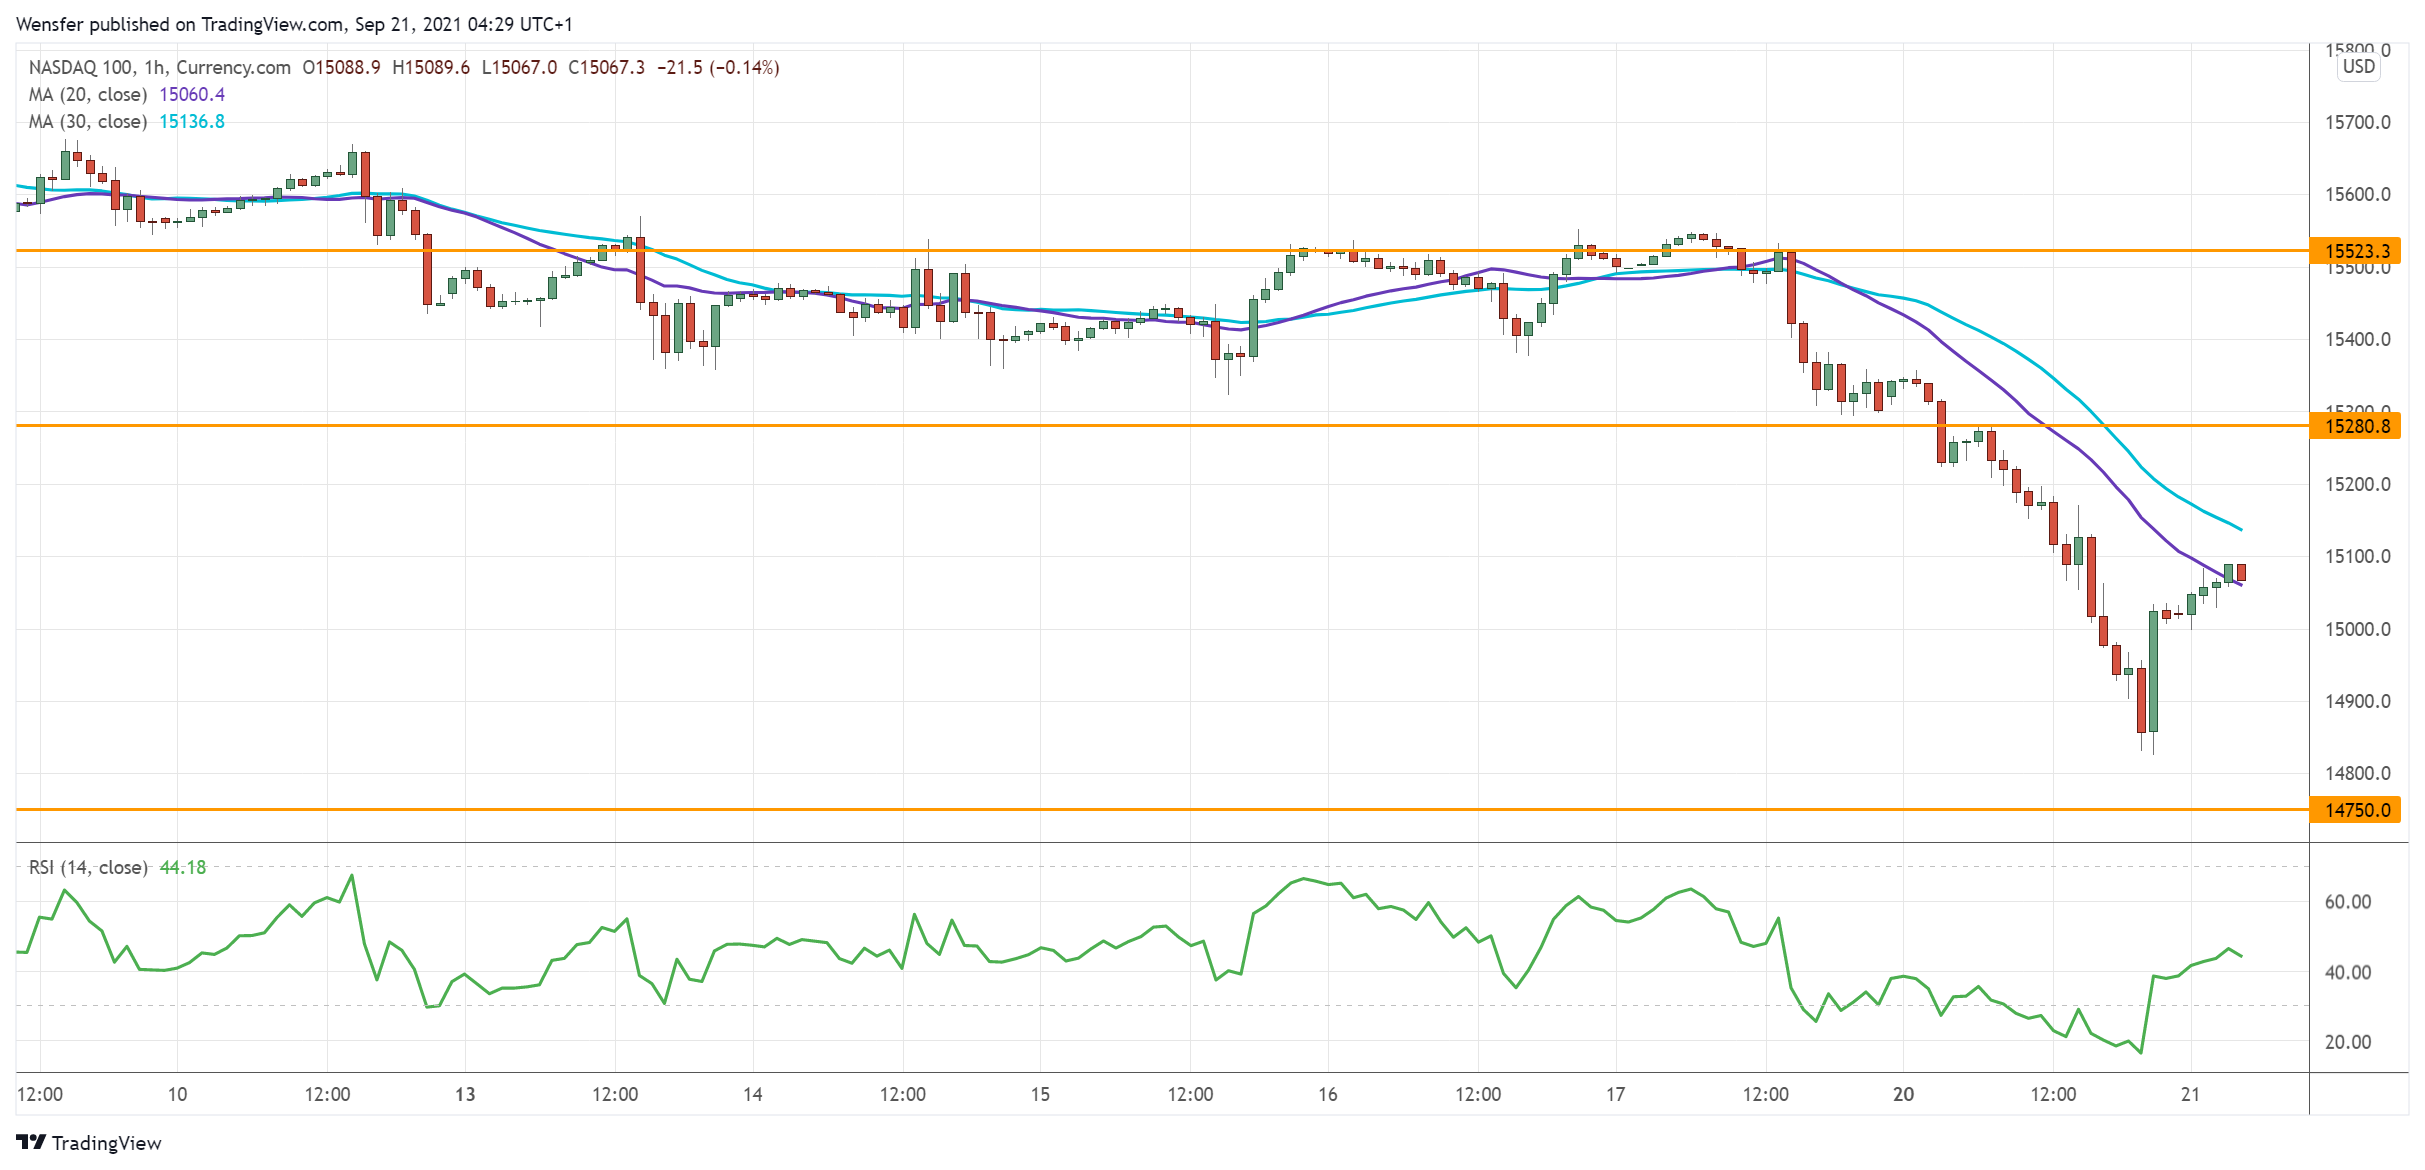The image size is (2425, 1170).
Task: Open the USD currency selector
Action: (x=2358, y=67)
